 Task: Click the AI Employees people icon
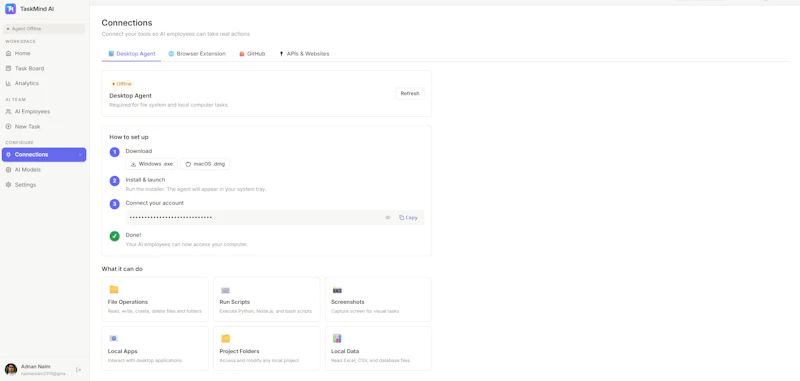coord(8,111)
